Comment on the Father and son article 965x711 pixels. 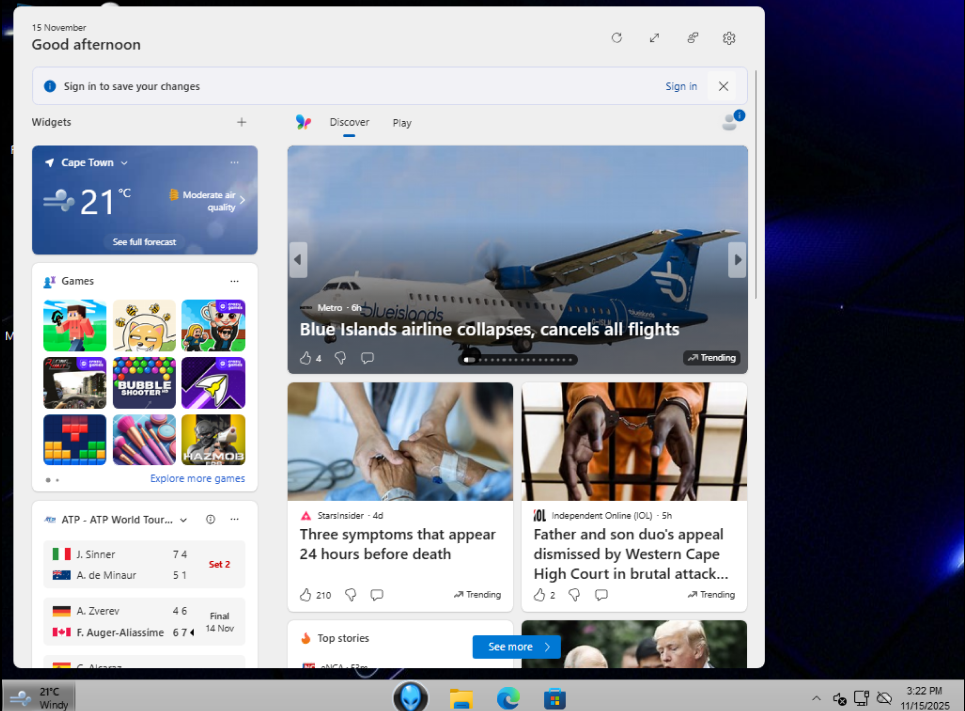(x=601, y=595)
